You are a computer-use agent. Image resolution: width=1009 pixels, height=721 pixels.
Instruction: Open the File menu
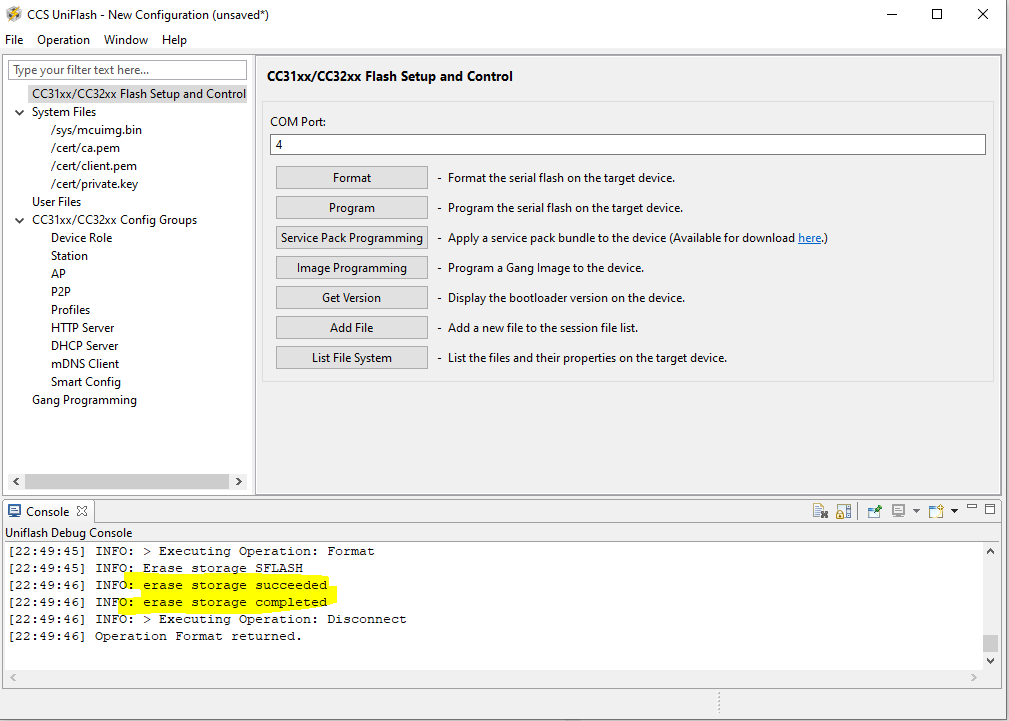point(14,40)
